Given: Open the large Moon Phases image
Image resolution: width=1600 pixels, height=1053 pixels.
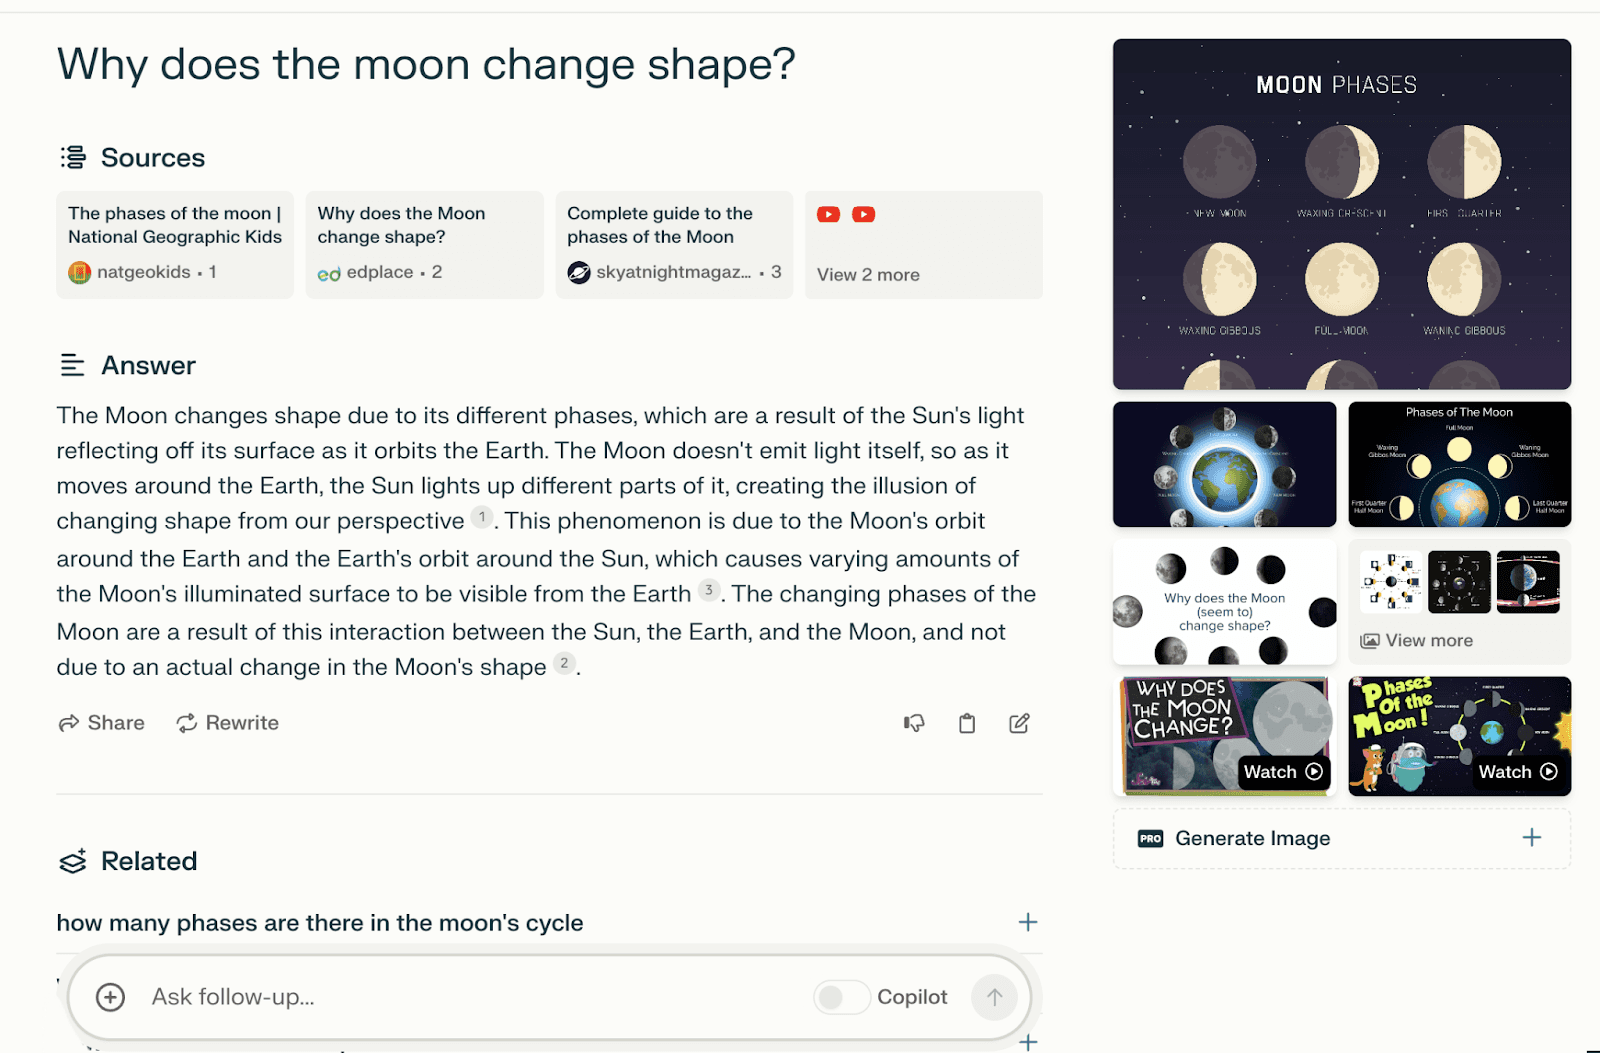Looking at the screenshot, I should point(1342,214).
